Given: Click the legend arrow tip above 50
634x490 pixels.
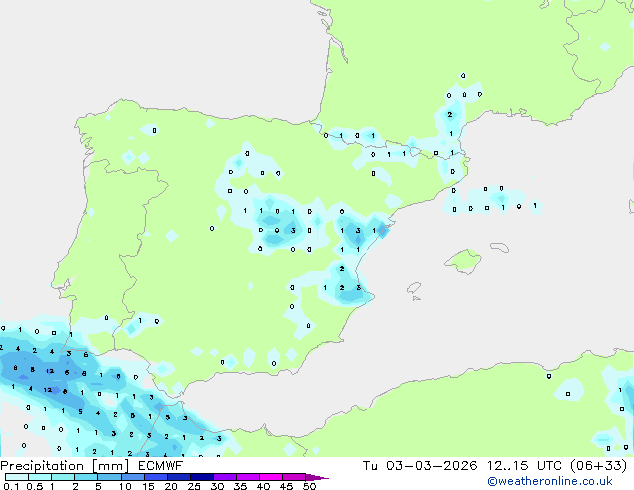Looking at the screenshot, I should pos(317,477).
